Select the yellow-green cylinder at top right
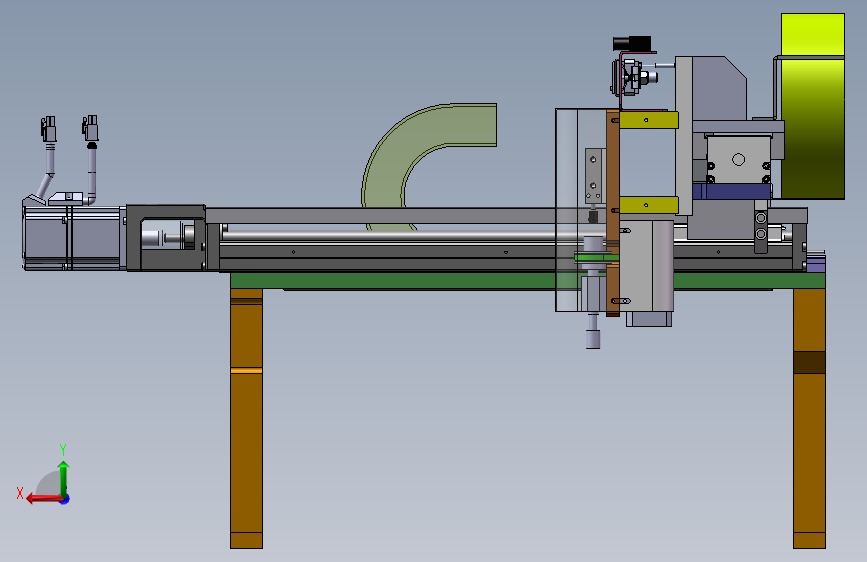Screen dimensions: 867x562 pyautogui.click(x=812, y=106)
